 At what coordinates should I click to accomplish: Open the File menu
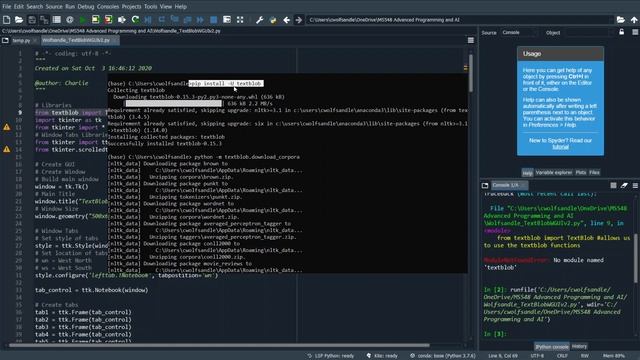(x=7, y=7)
